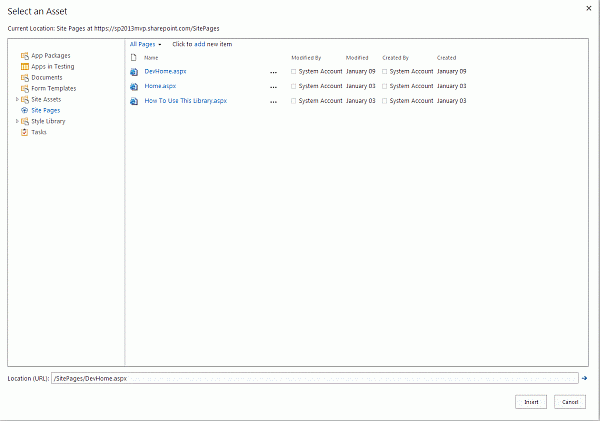Sort by the Name column header

[x=151, y=58]
